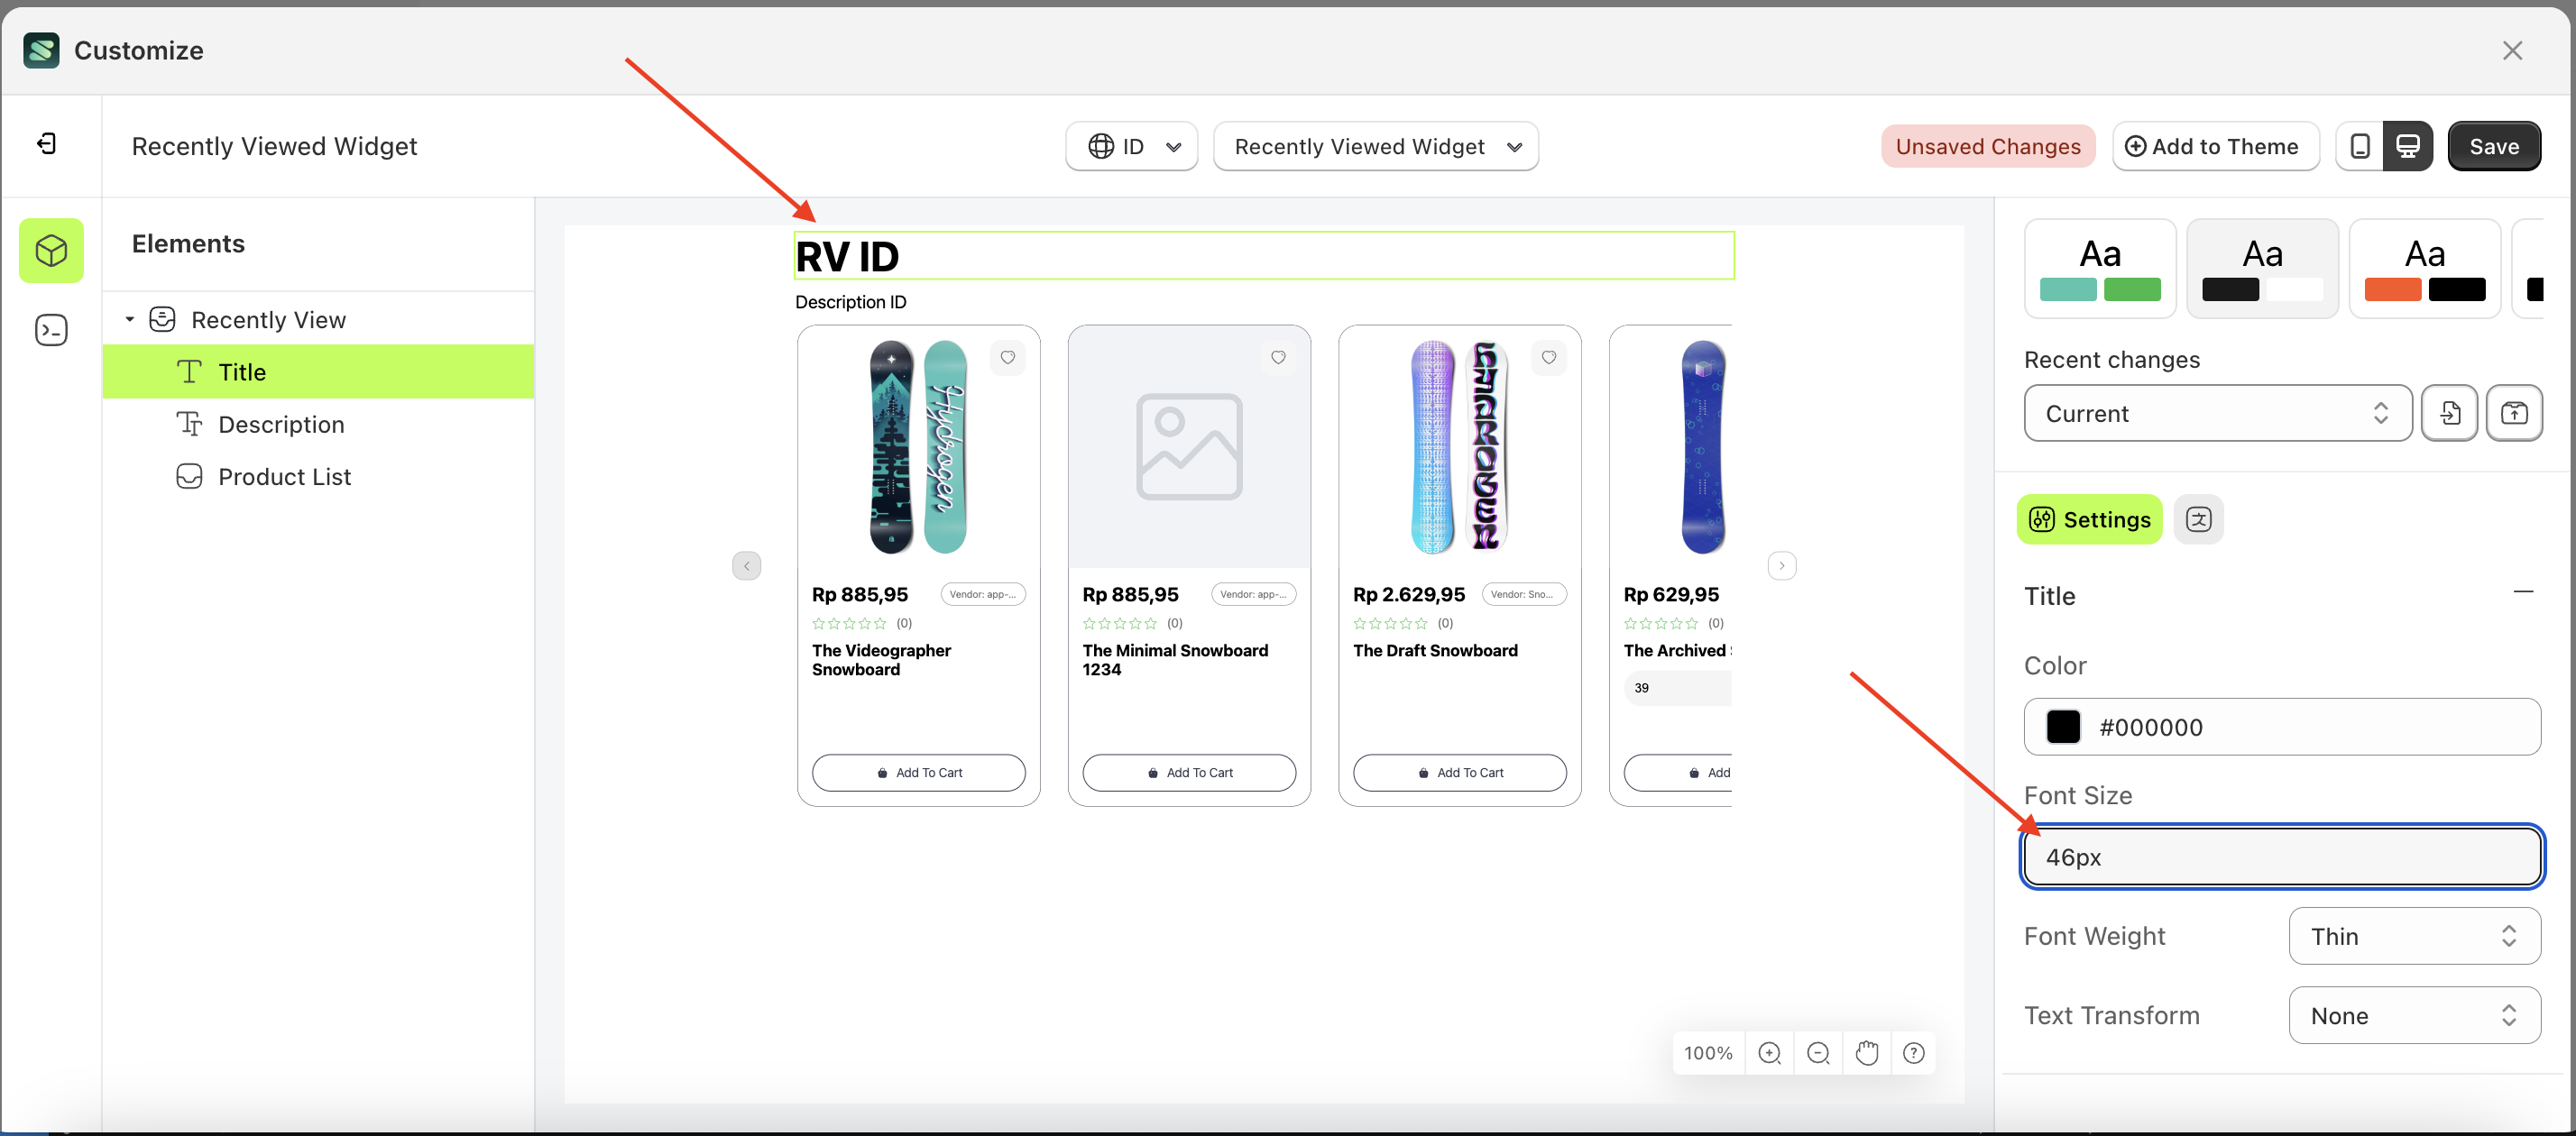The image size is (2576, 1136).
Task: Open the Recent changes Current dropdown
Action: coord(2215,413)
